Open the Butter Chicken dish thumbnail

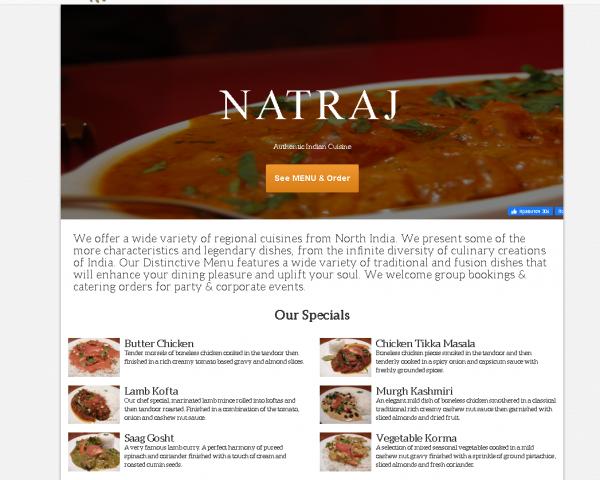[94, 357]
